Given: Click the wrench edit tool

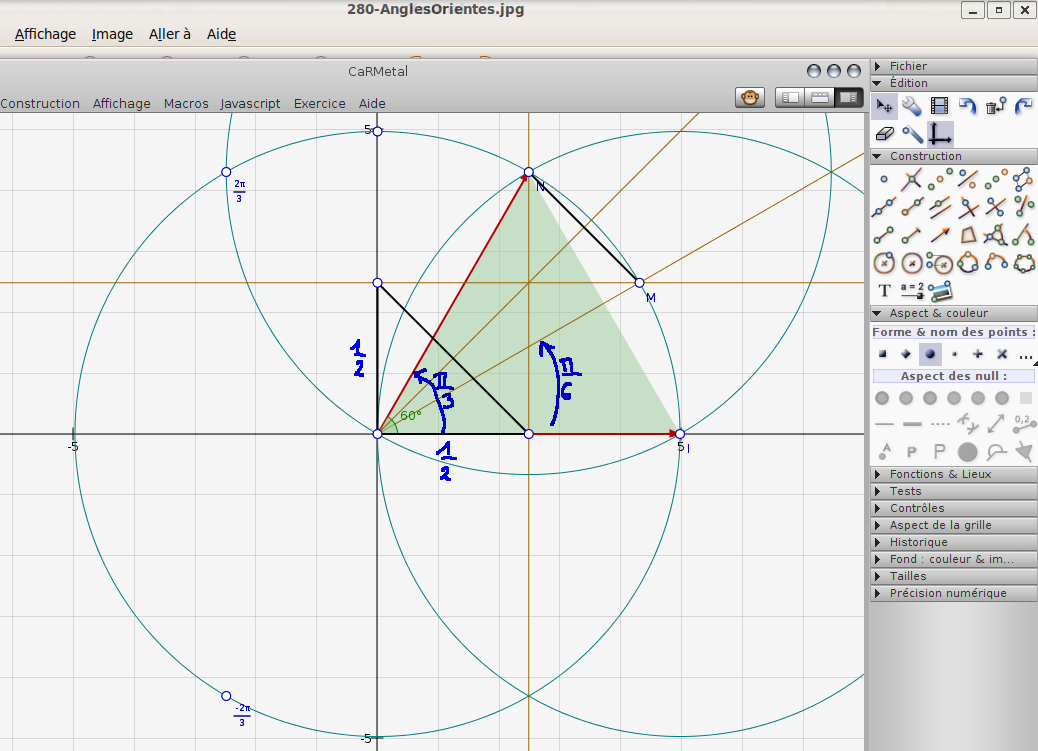Looking at the screenshot, I should [x=911, y=105].
